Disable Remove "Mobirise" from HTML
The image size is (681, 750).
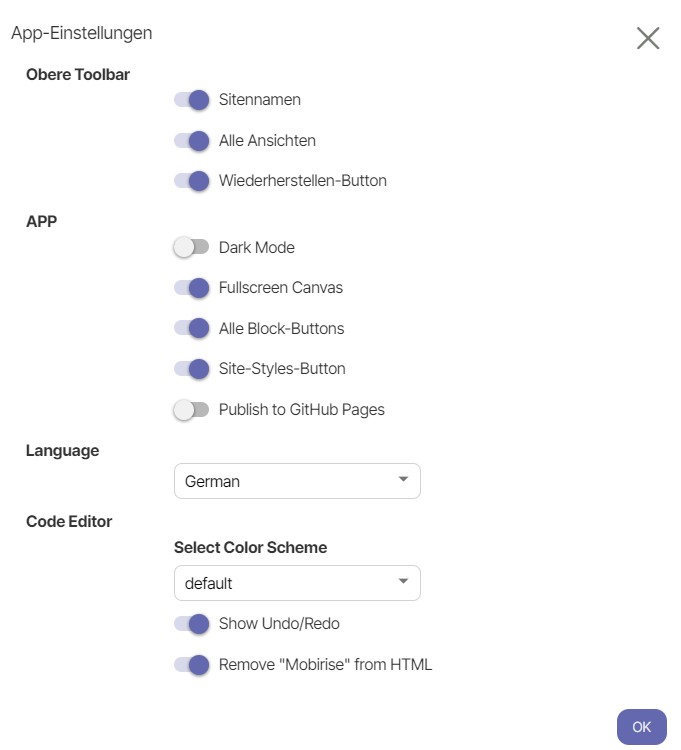click(191, 664)
